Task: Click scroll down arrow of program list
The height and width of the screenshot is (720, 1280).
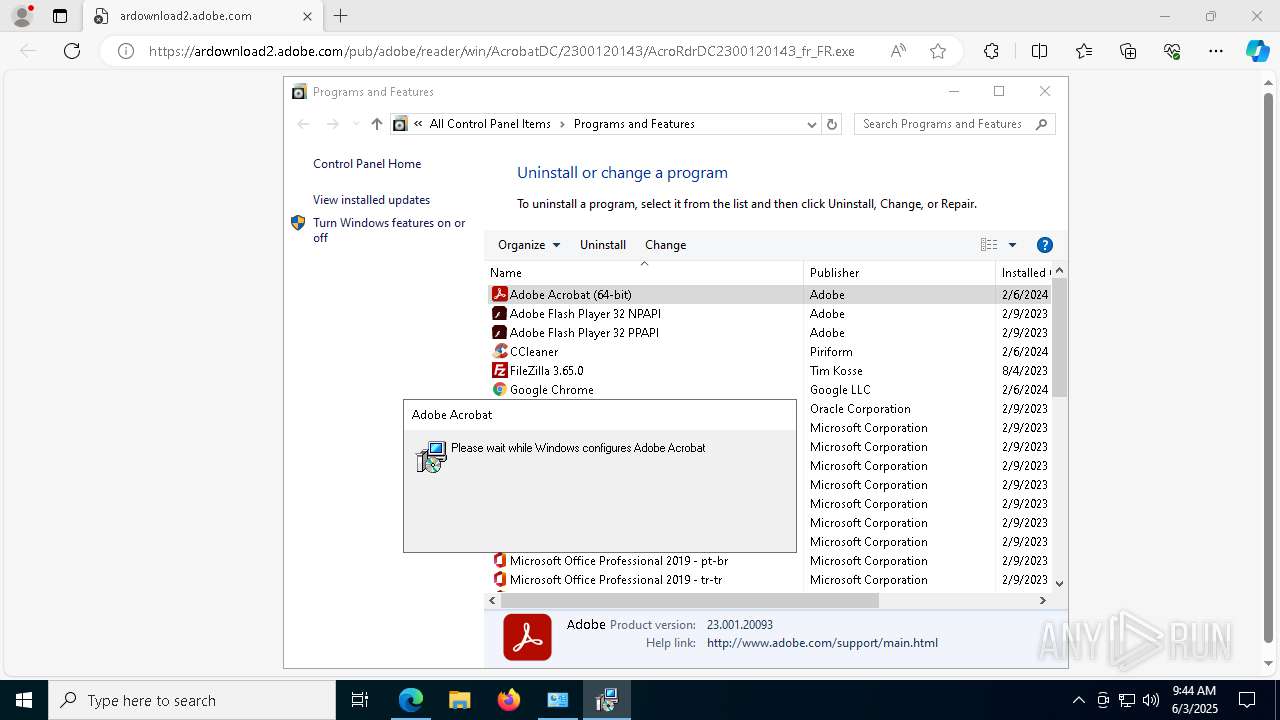Action: click(x=1059, y=583)
